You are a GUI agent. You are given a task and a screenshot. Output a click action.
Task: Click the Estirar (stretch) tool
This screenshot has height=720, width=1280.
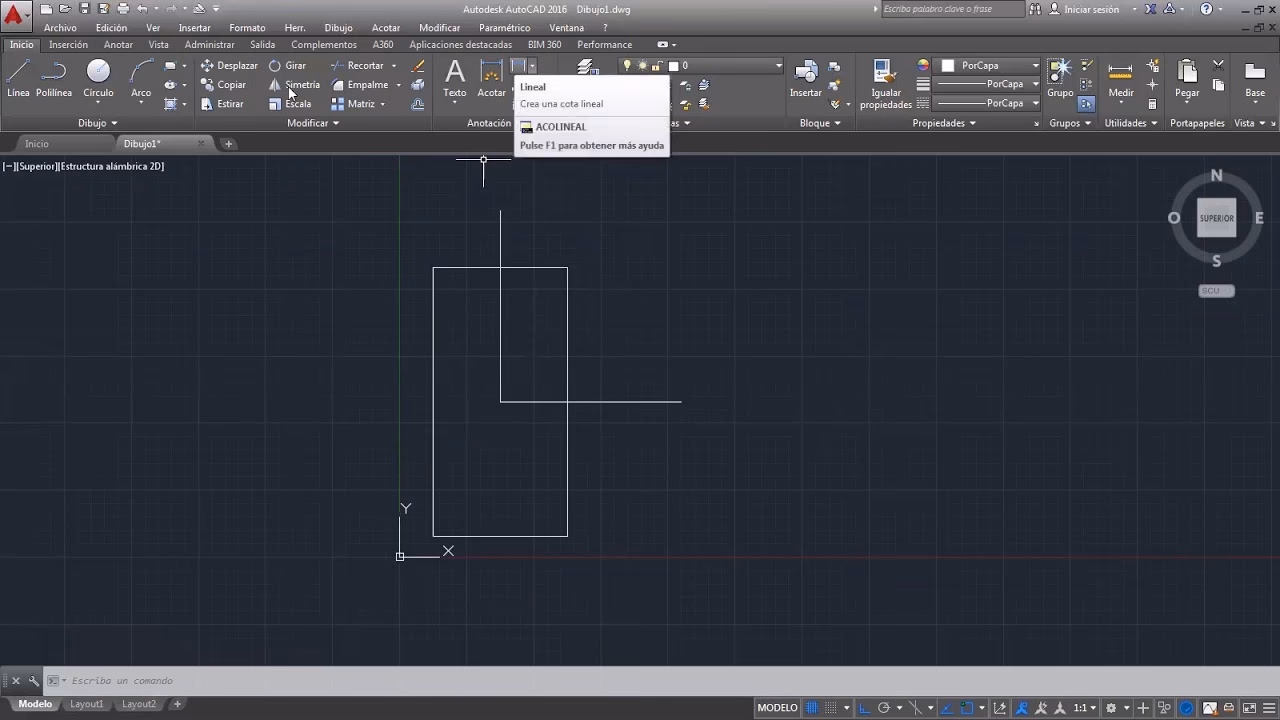222,104
